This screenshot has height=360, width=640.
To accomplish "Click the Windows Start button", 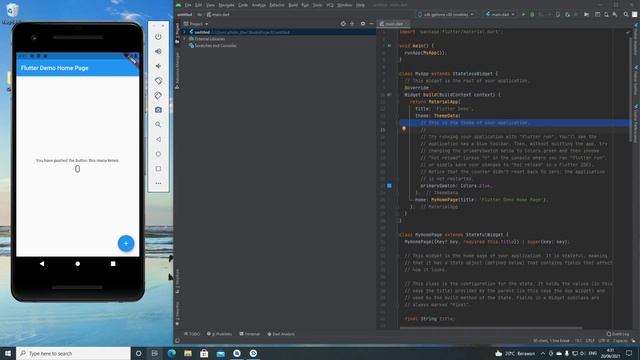I will click(x=8, y=353).
